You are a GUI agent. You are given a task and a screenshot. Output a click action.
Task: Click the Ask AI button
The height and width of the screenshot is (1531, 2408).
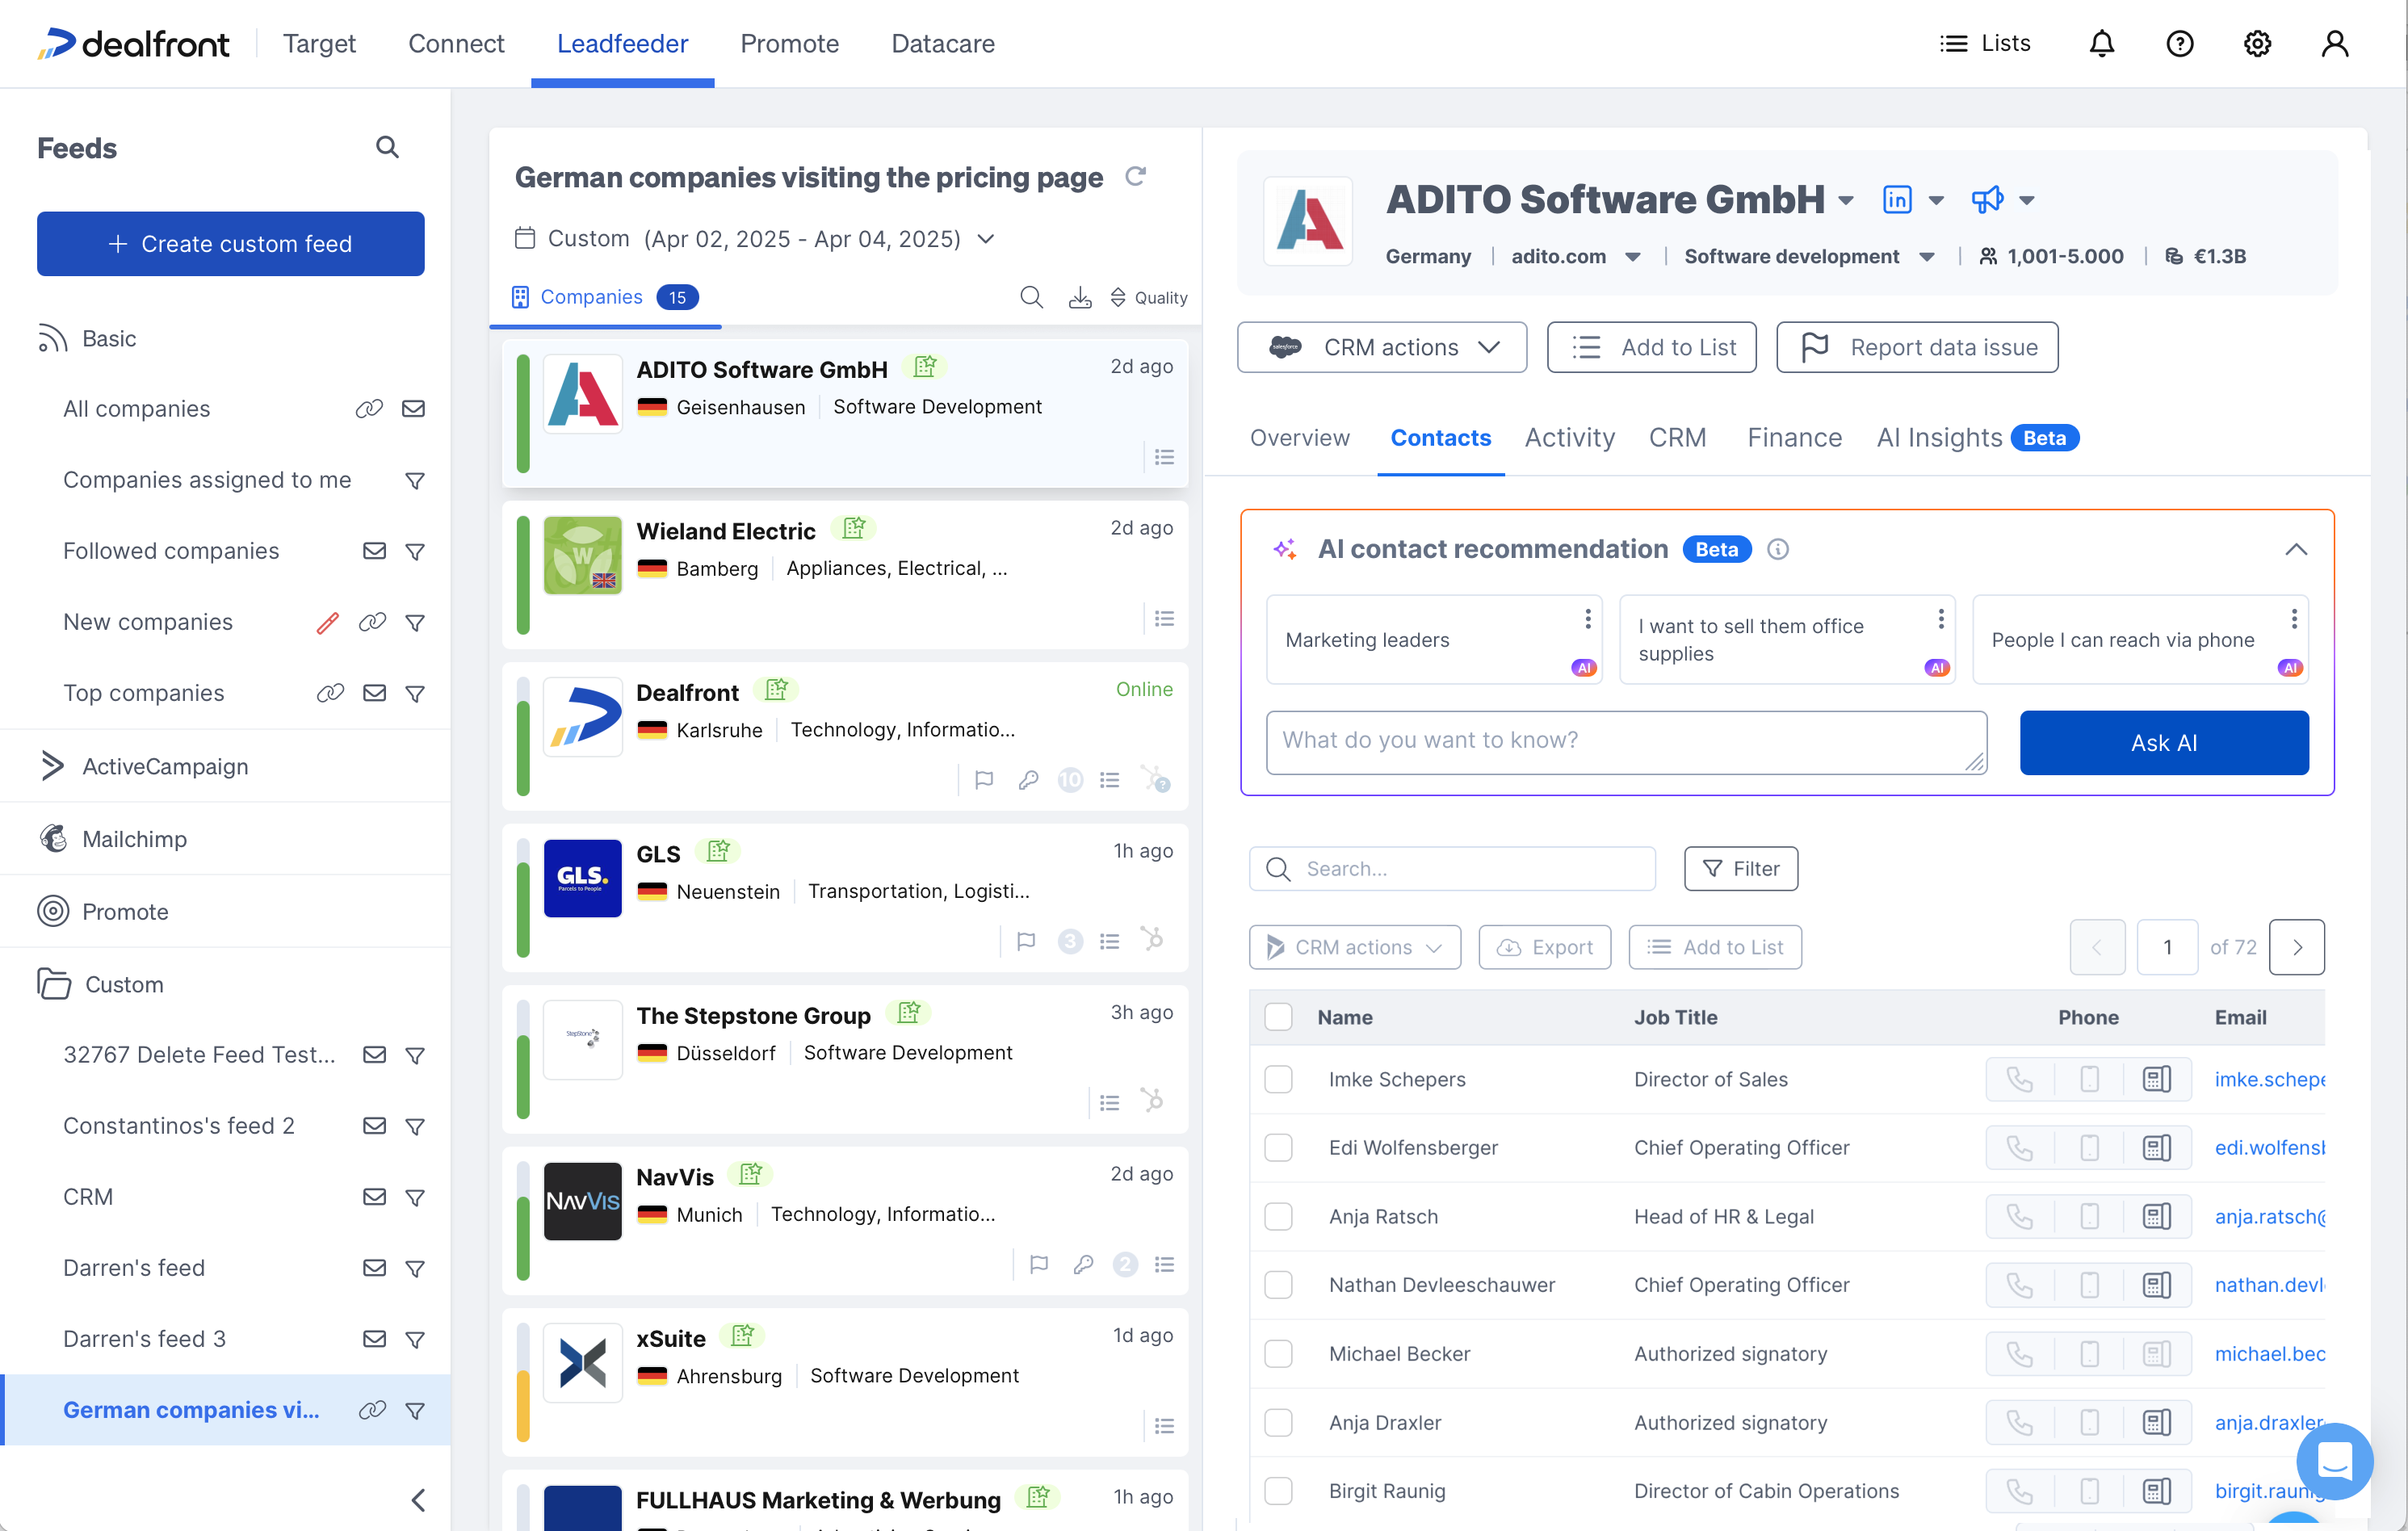[2163, 742]
